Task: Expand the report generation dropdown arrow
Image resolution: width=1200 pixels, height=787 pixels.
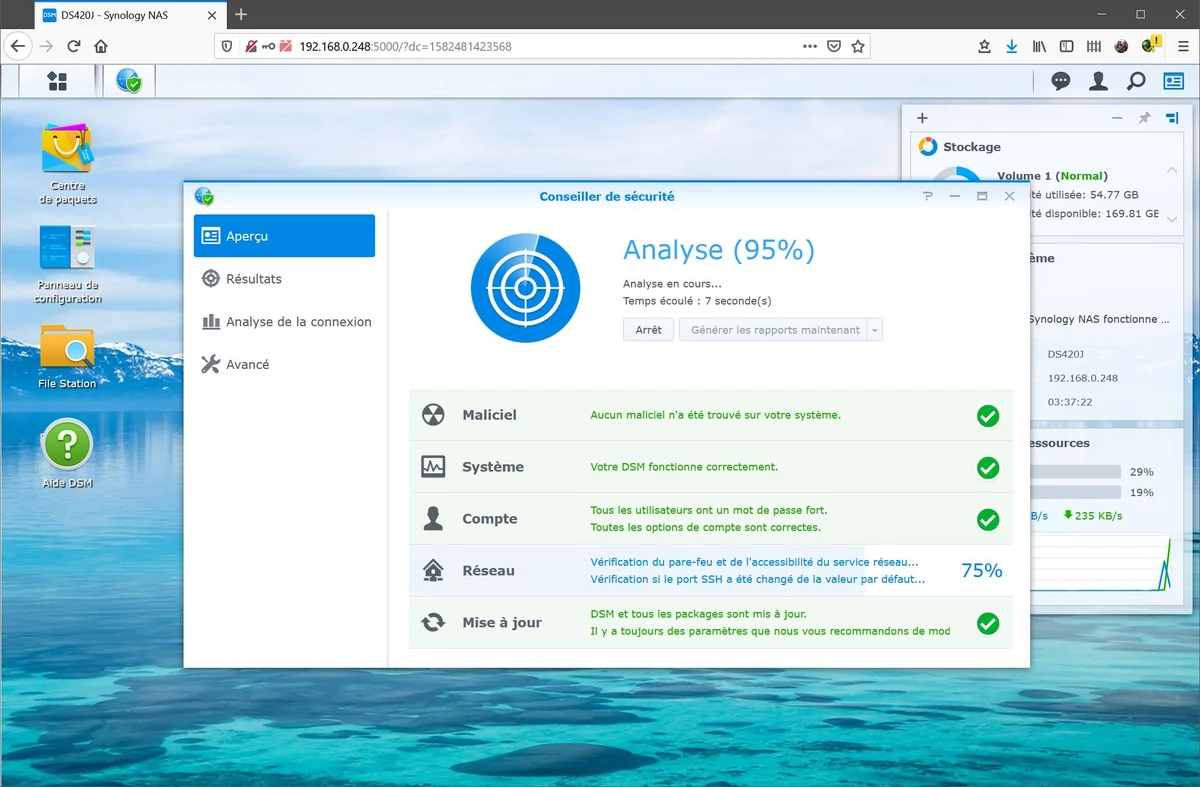Action: click(x=875, y=330)
